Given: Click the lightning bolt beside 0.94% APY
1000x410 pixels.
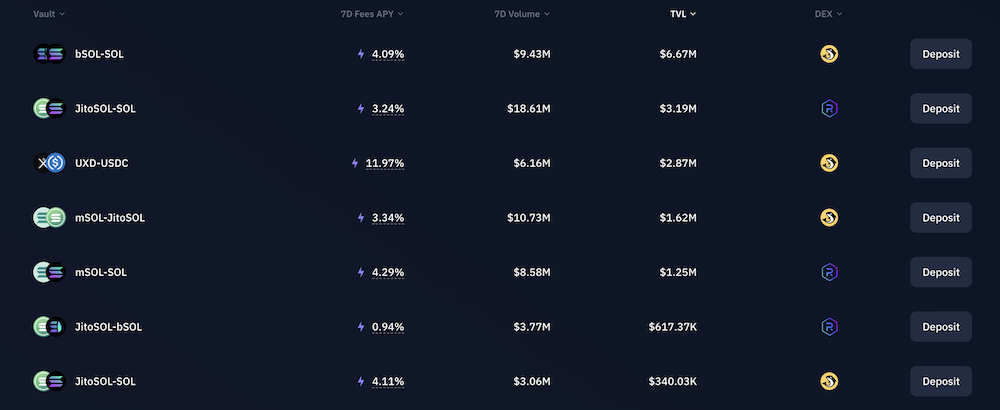Looking at the screenshot, I should (x=361, y=326).
